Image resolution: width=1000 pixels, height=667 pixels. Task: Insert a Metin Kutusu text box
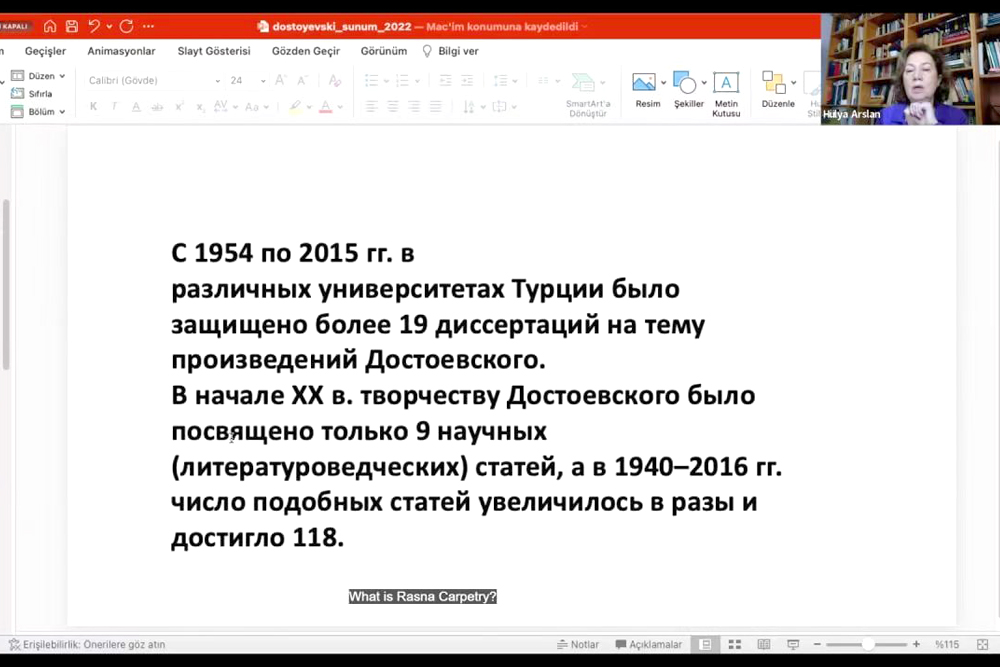tap(726, 92)
